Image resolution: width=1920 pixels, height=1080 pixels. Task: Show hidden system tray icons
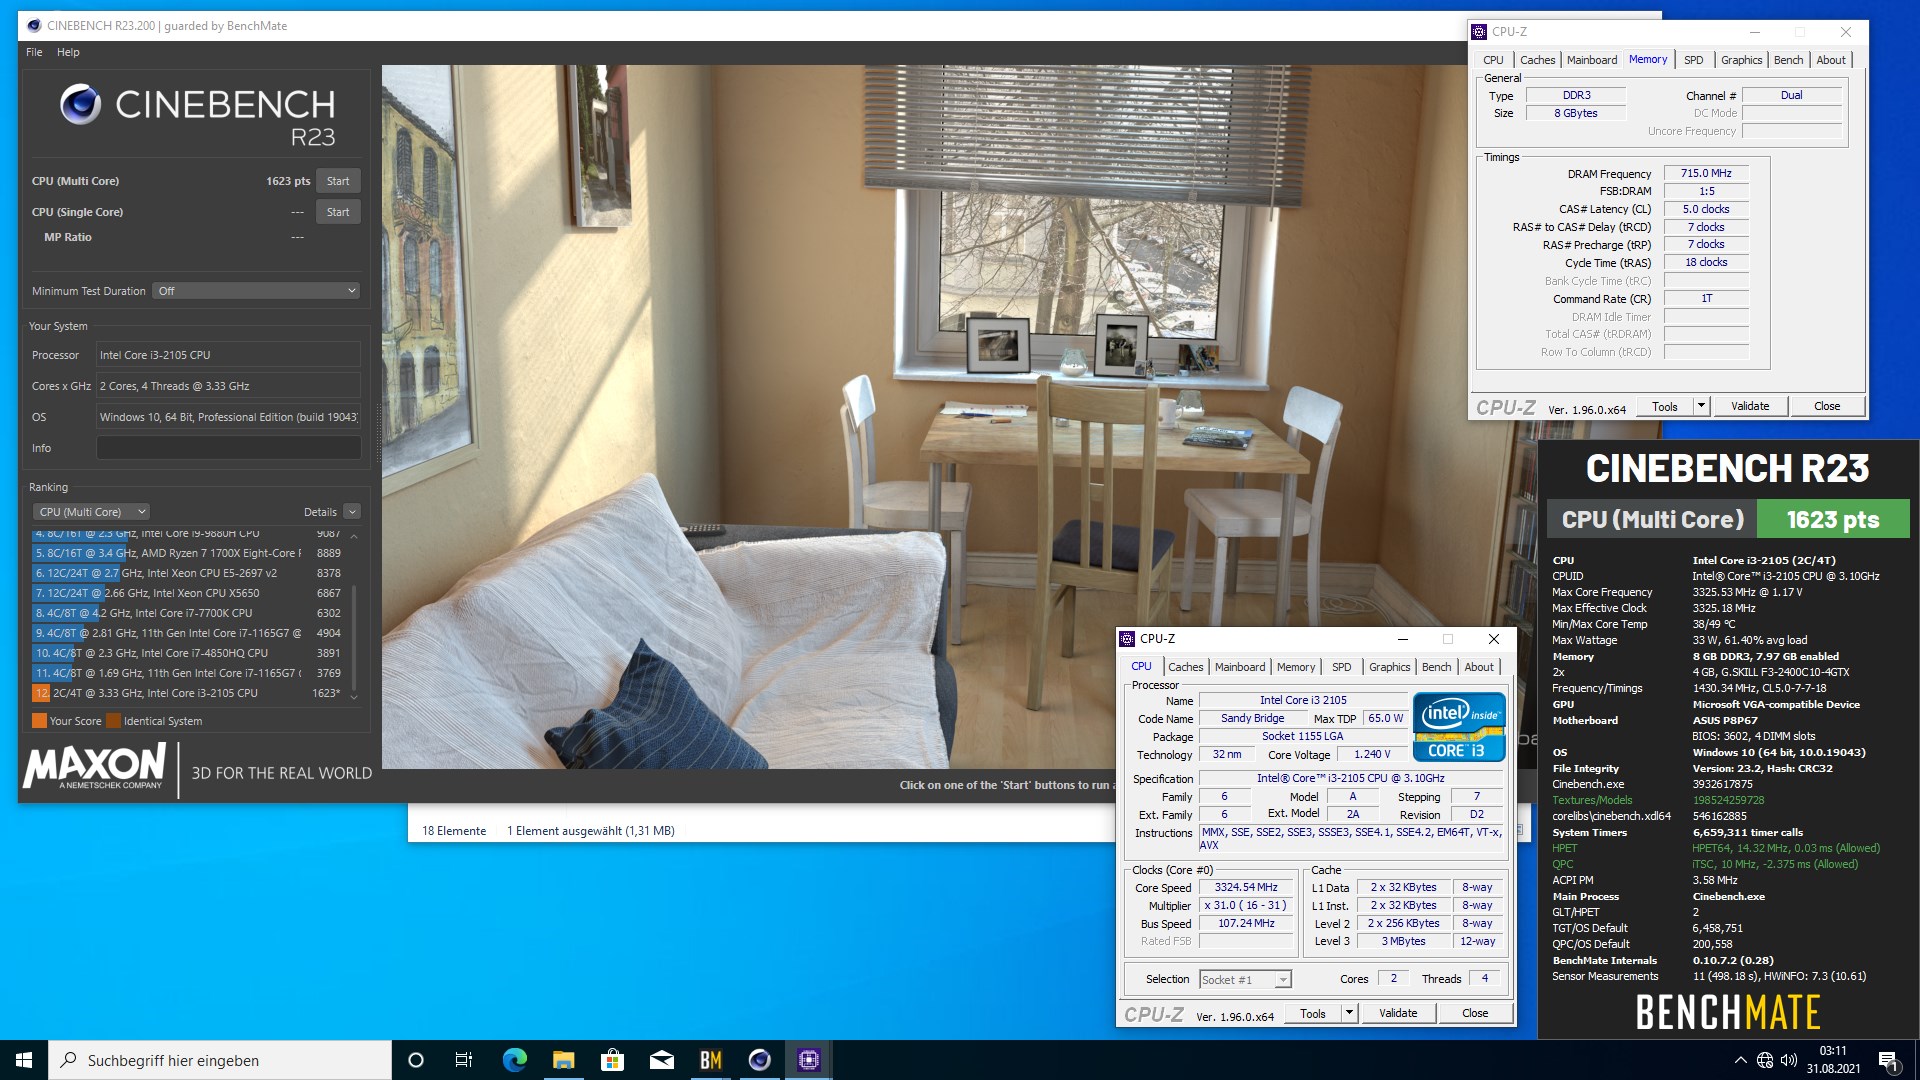(1740, 1060)
